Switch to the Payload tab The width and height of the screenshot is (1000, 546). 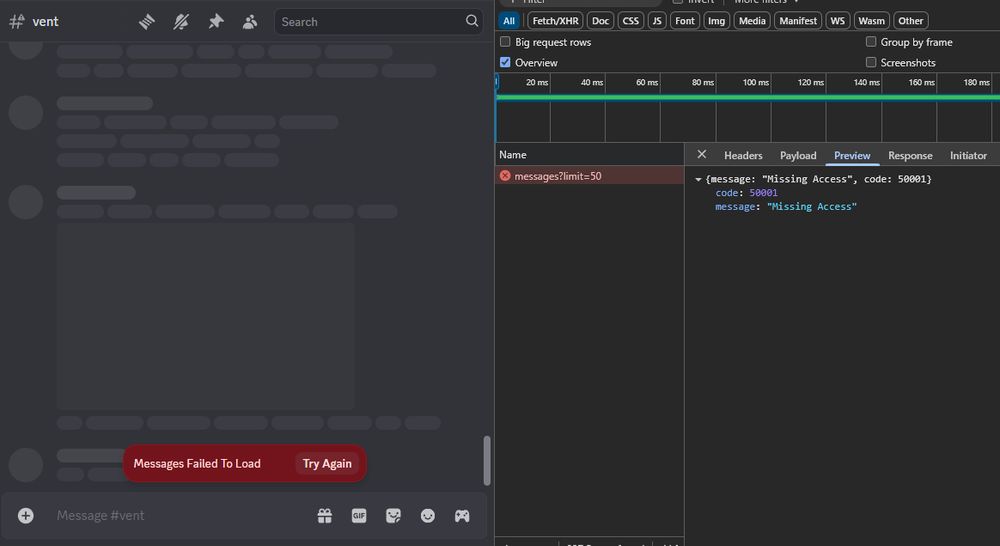coord(798,155)
